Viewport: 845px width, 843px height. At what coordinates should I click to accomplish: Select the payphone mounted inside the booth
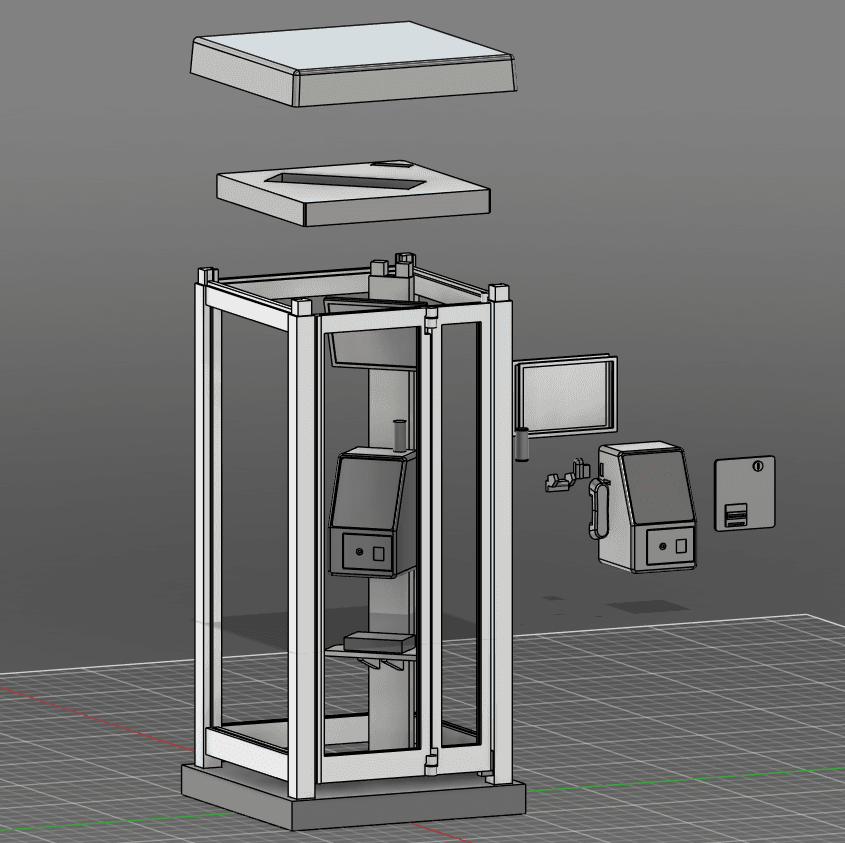point(372,512)
